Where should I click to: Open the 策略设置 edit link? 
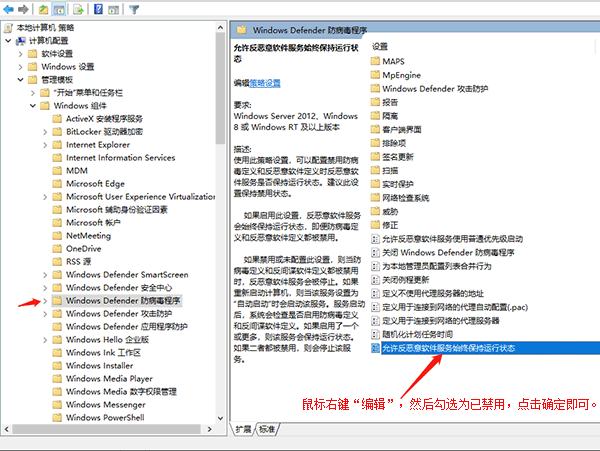(x=265, y=83)
